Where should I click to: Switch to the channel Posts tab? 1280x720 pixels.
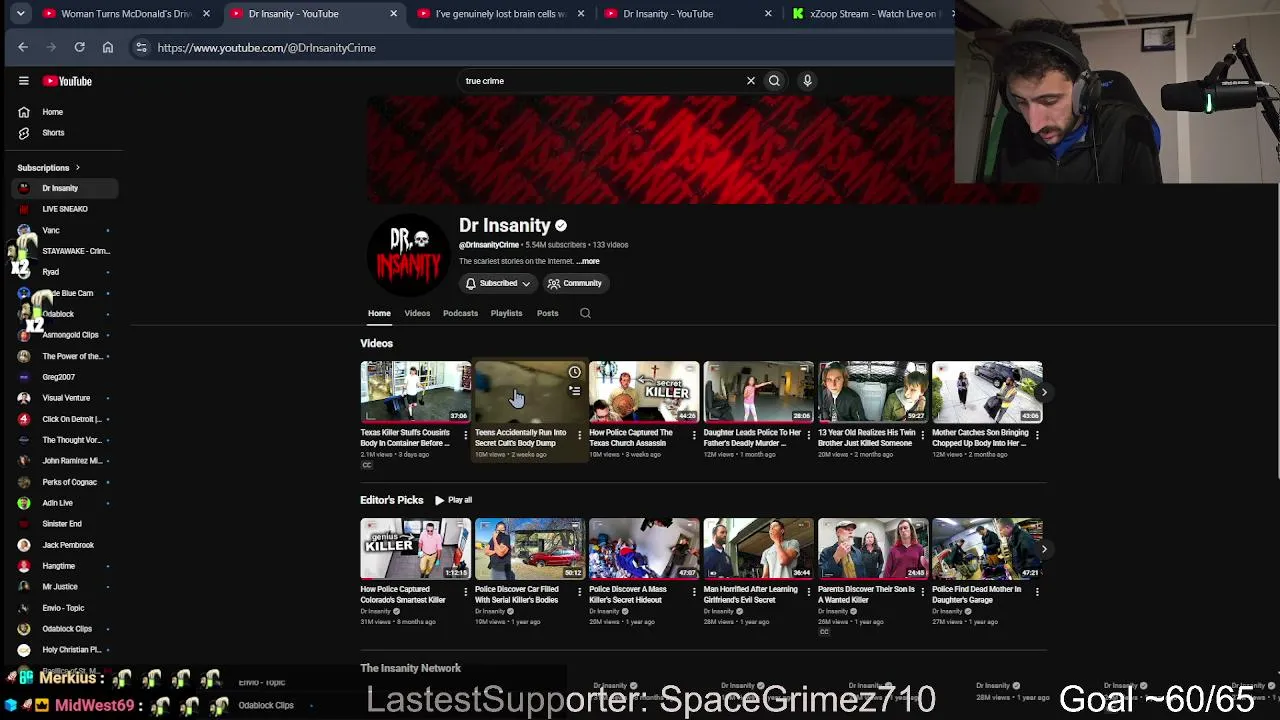547,313
